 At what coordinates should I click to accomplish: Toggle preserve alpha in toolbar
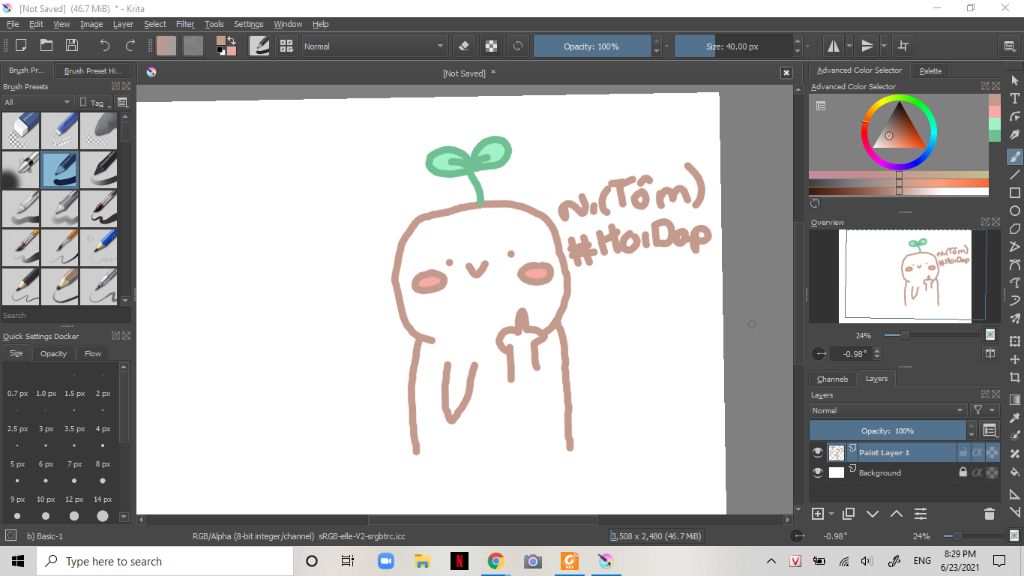pos(491,46)
